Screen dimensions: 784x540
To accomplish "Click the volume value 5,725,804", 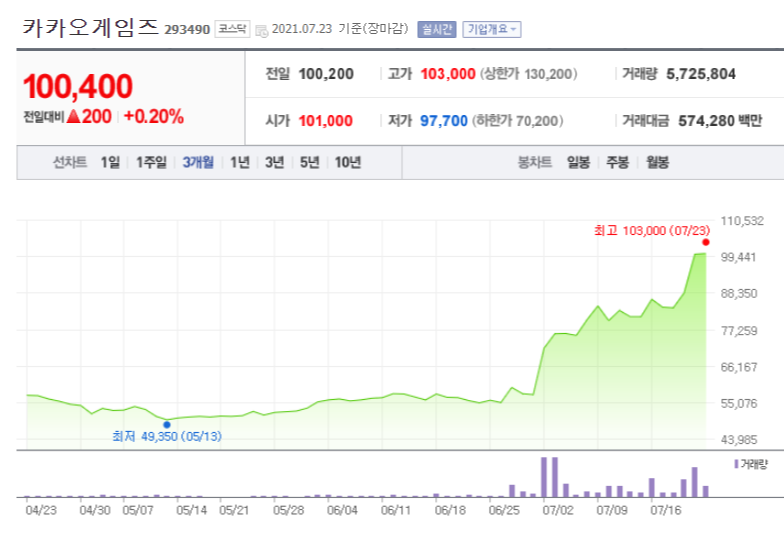I will coord(701,74).
